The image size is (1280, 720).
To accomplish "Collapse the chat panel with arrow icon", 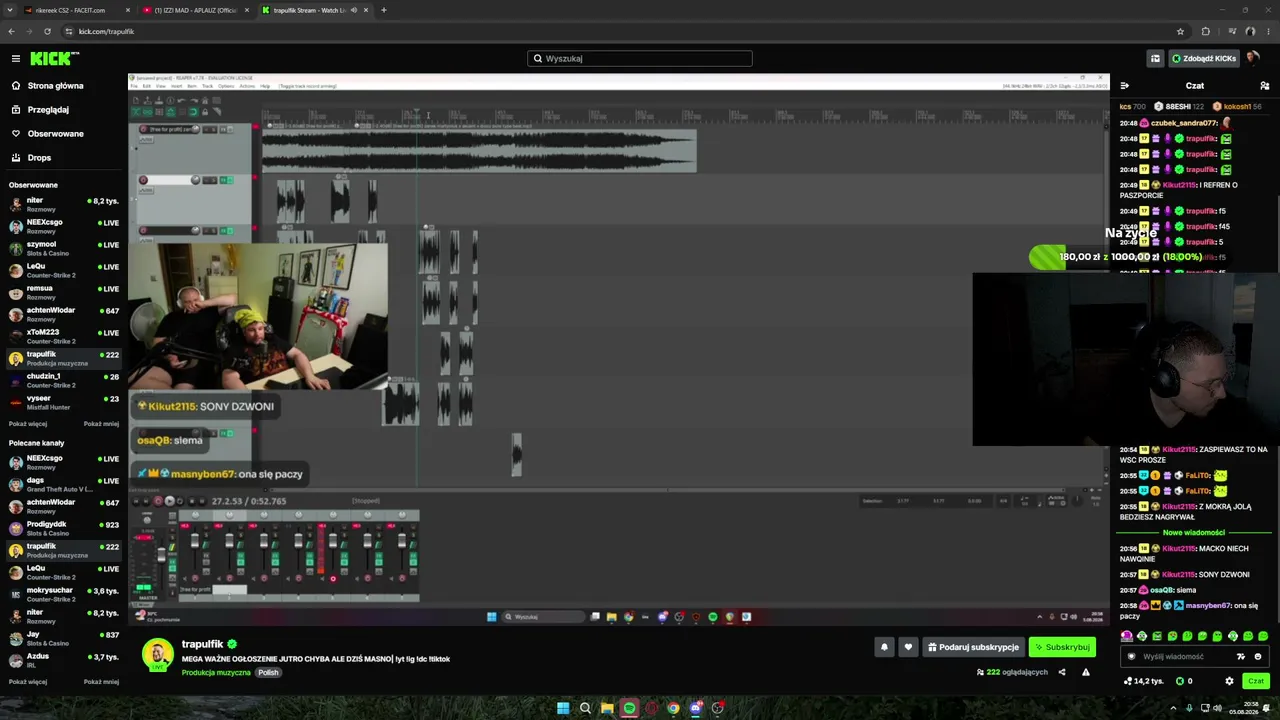I will click(x=1125, y=86).
